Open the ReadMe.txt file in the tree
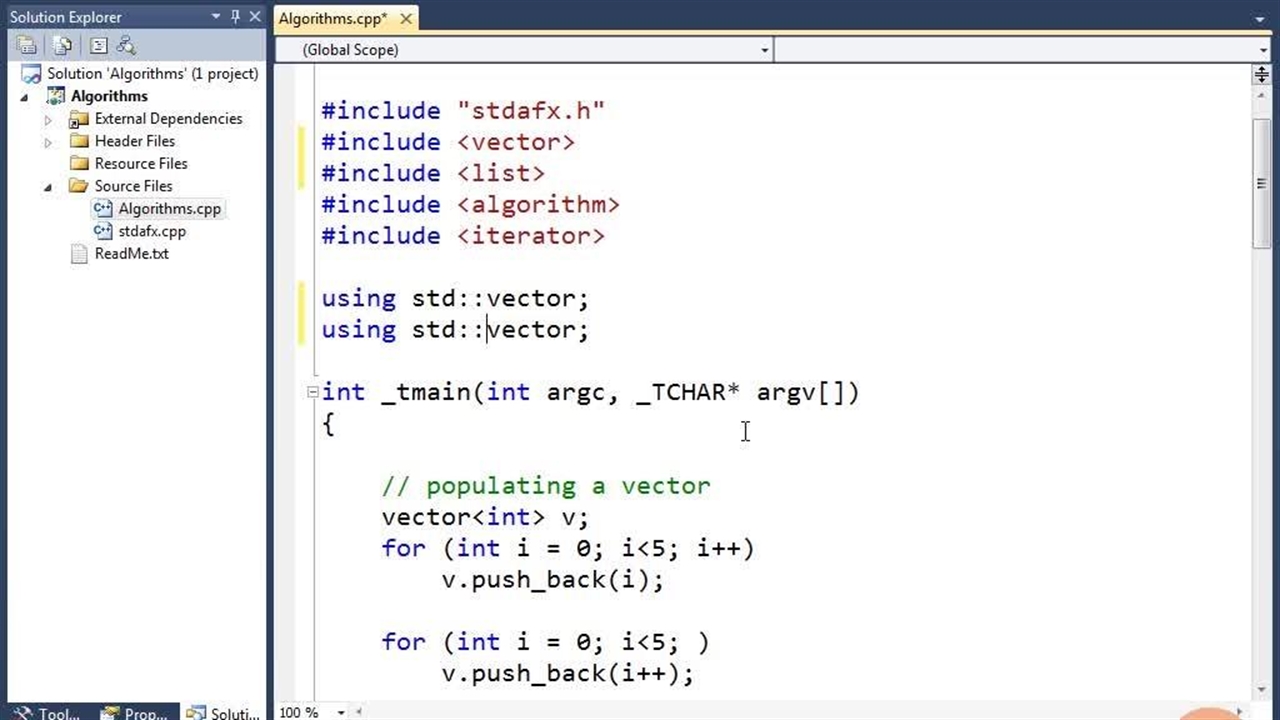Viewport: 1280px width, 720px height. pyautogui.click(x=131, y=254)
